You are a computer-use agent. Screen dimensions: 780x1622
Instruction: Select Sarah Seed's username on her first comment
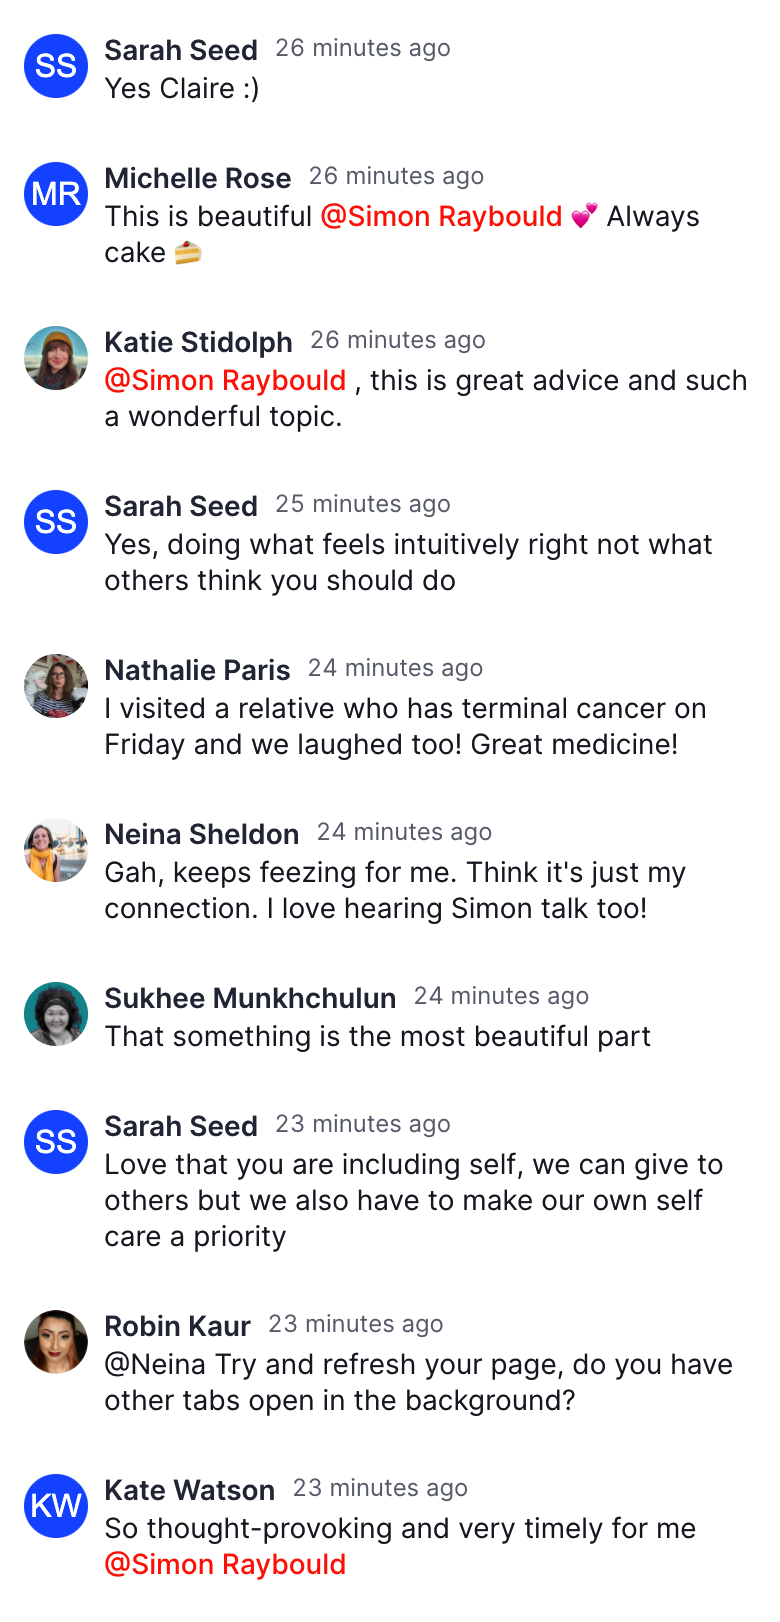pos(181,50)
